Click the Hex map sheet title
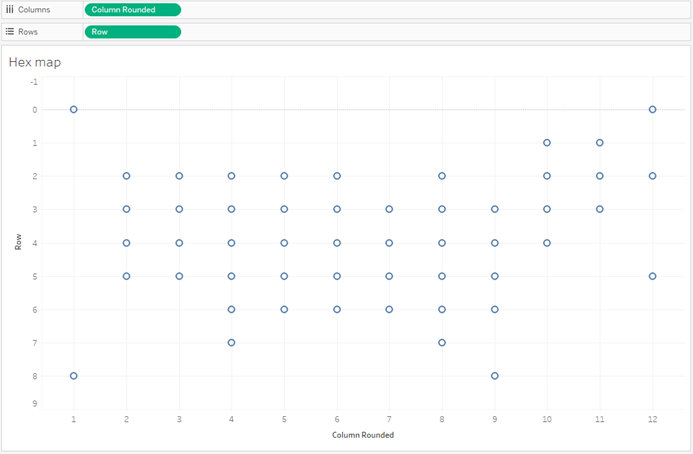 pos(35,62)
